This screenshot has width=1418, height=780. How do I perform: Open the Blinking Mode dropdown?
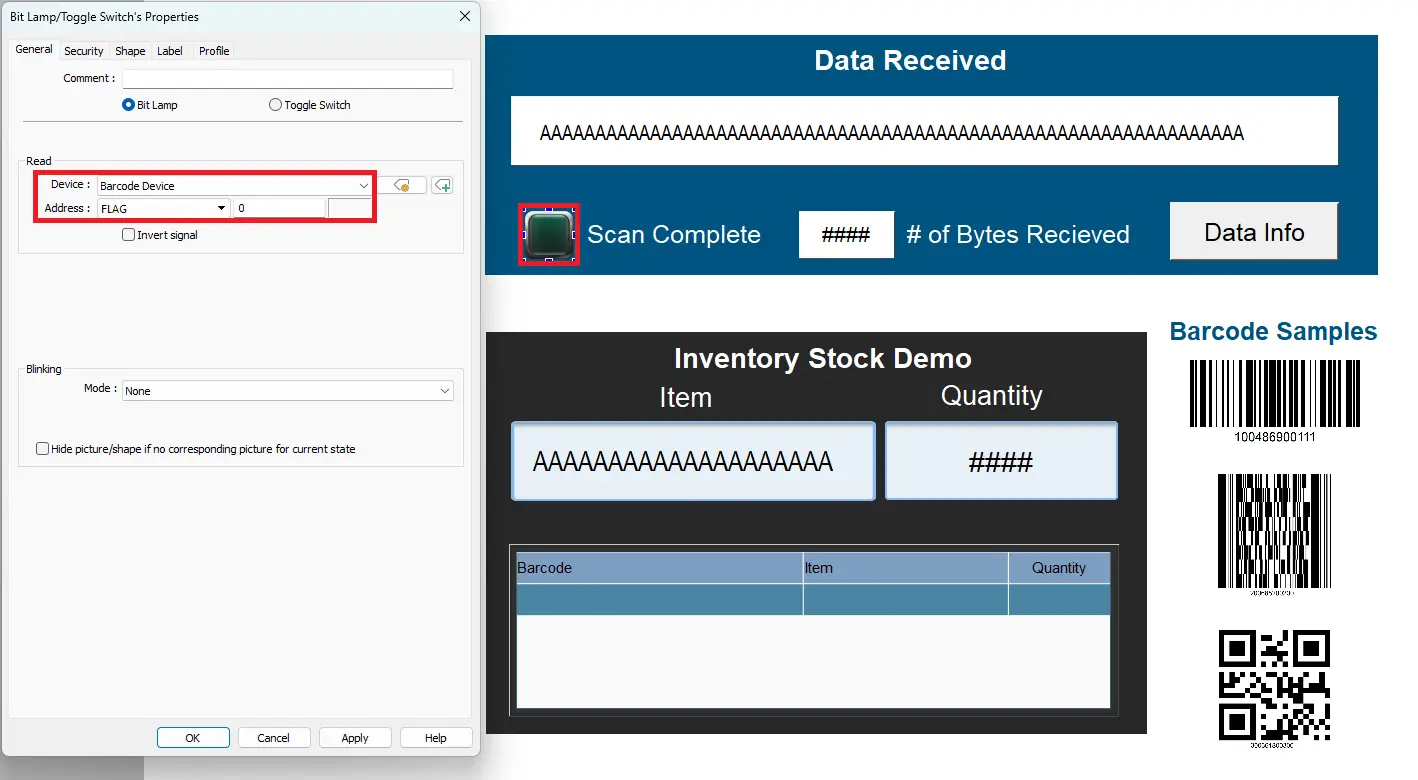click(x=287, y=391)
